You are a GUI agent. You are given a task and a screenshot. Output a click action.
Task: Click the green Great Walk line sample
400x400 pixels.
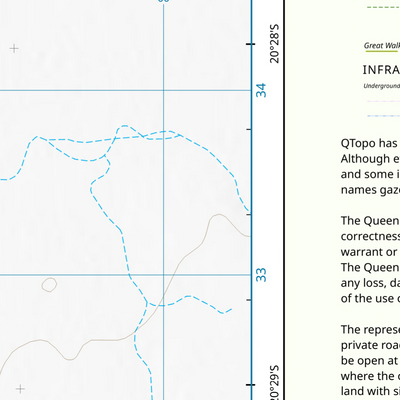[x=382, y=51]
